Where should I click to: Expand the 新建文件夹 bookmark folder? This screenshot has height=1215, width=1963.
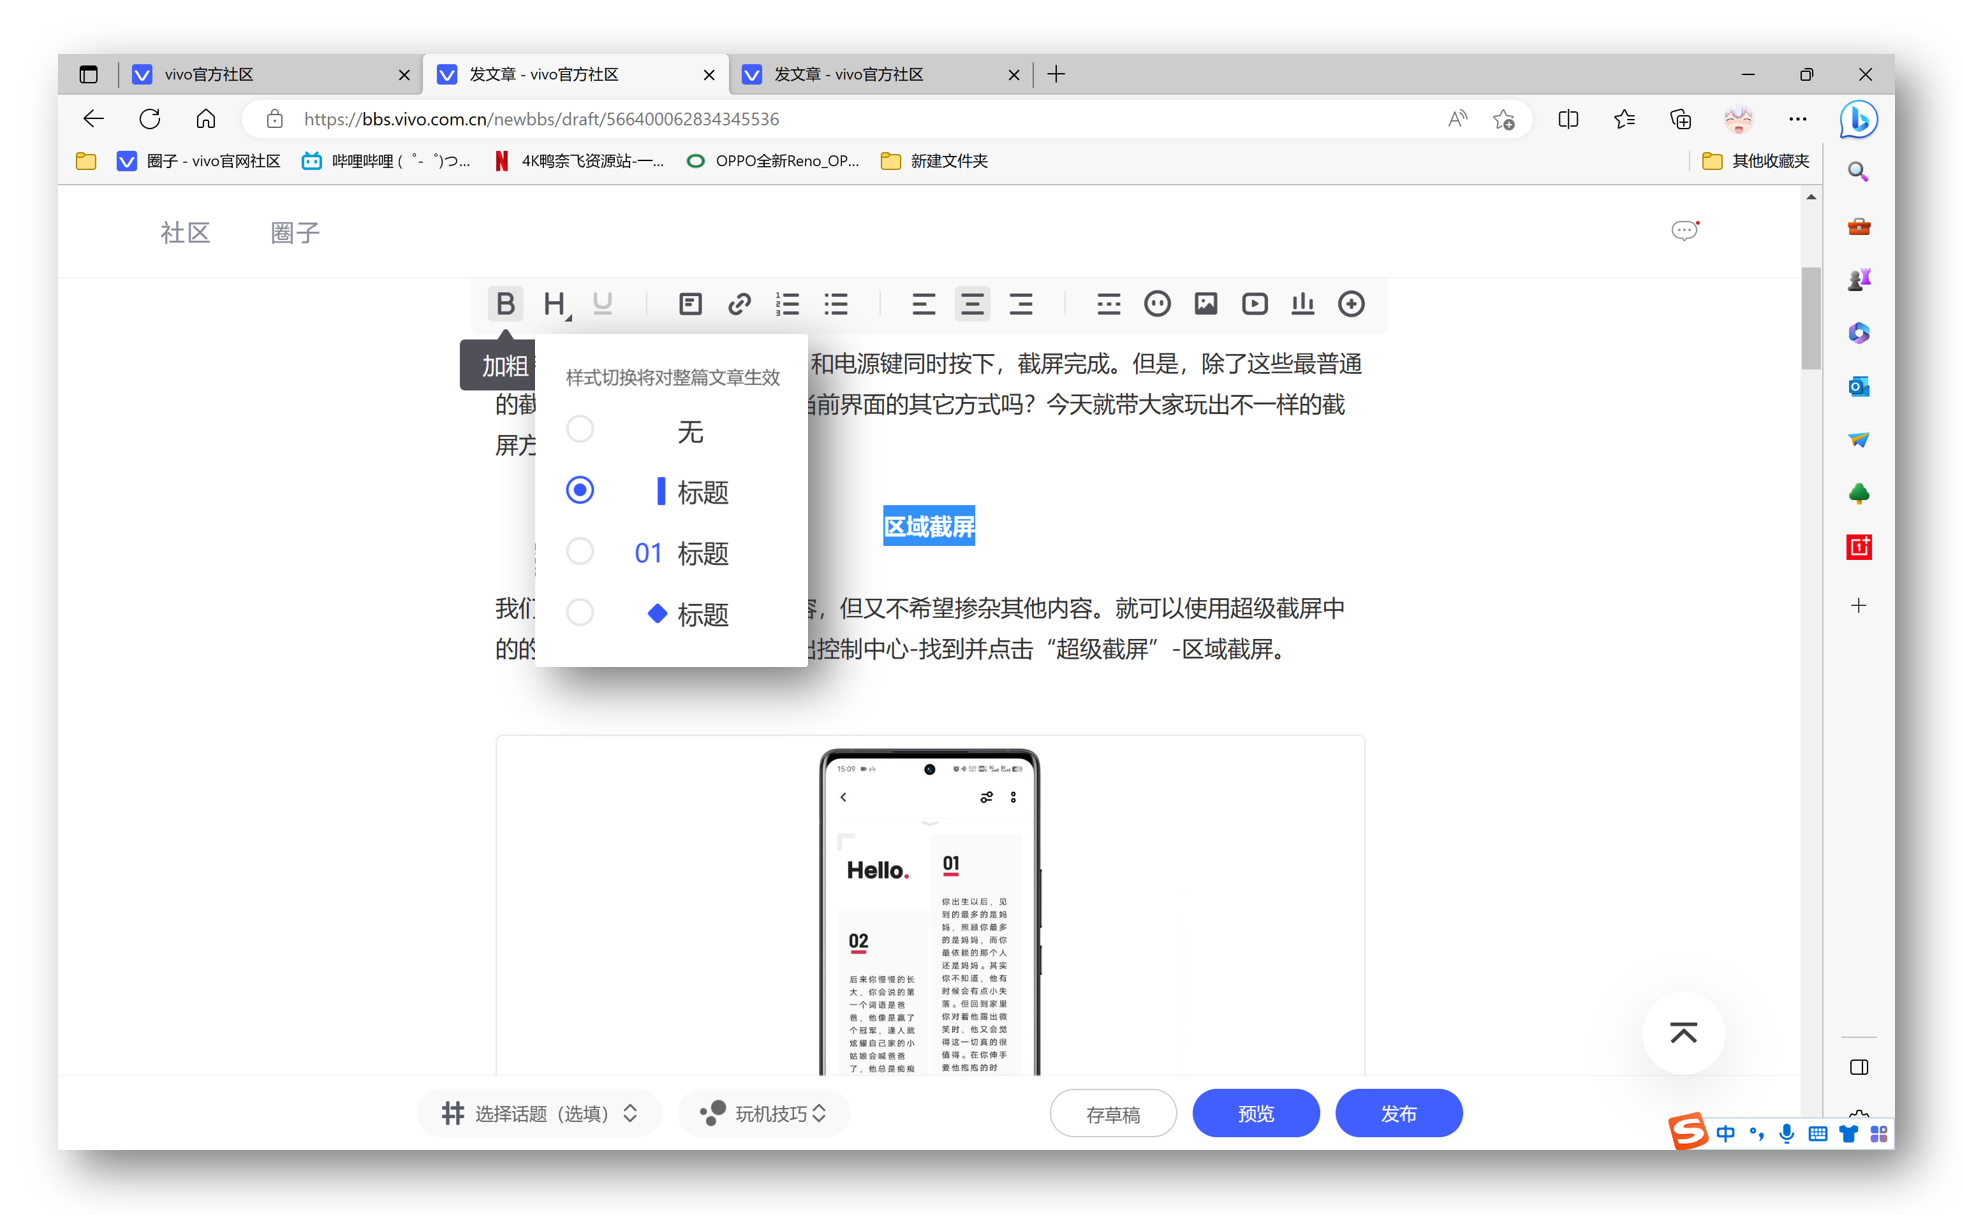click(934, 161)
